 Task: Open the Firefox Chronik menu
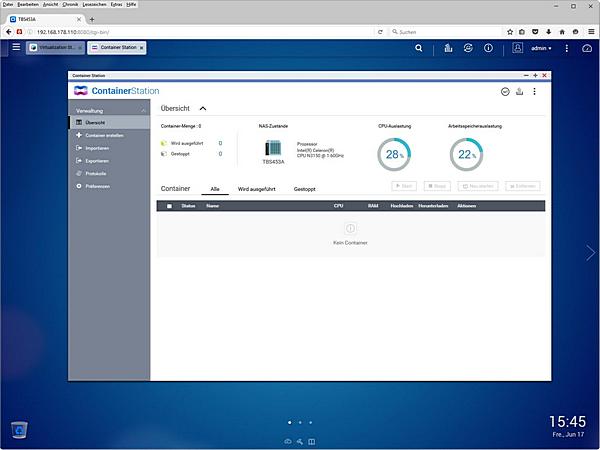point(70,5)
